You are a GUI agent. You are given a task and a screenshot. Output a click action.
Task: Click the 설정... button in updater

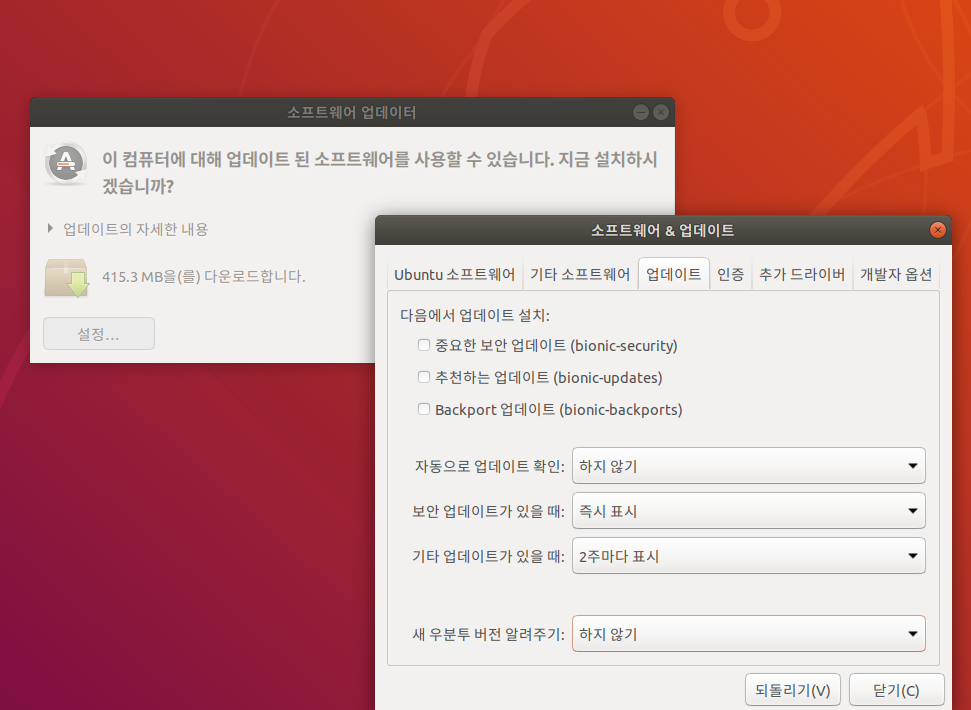pos(99,334)
